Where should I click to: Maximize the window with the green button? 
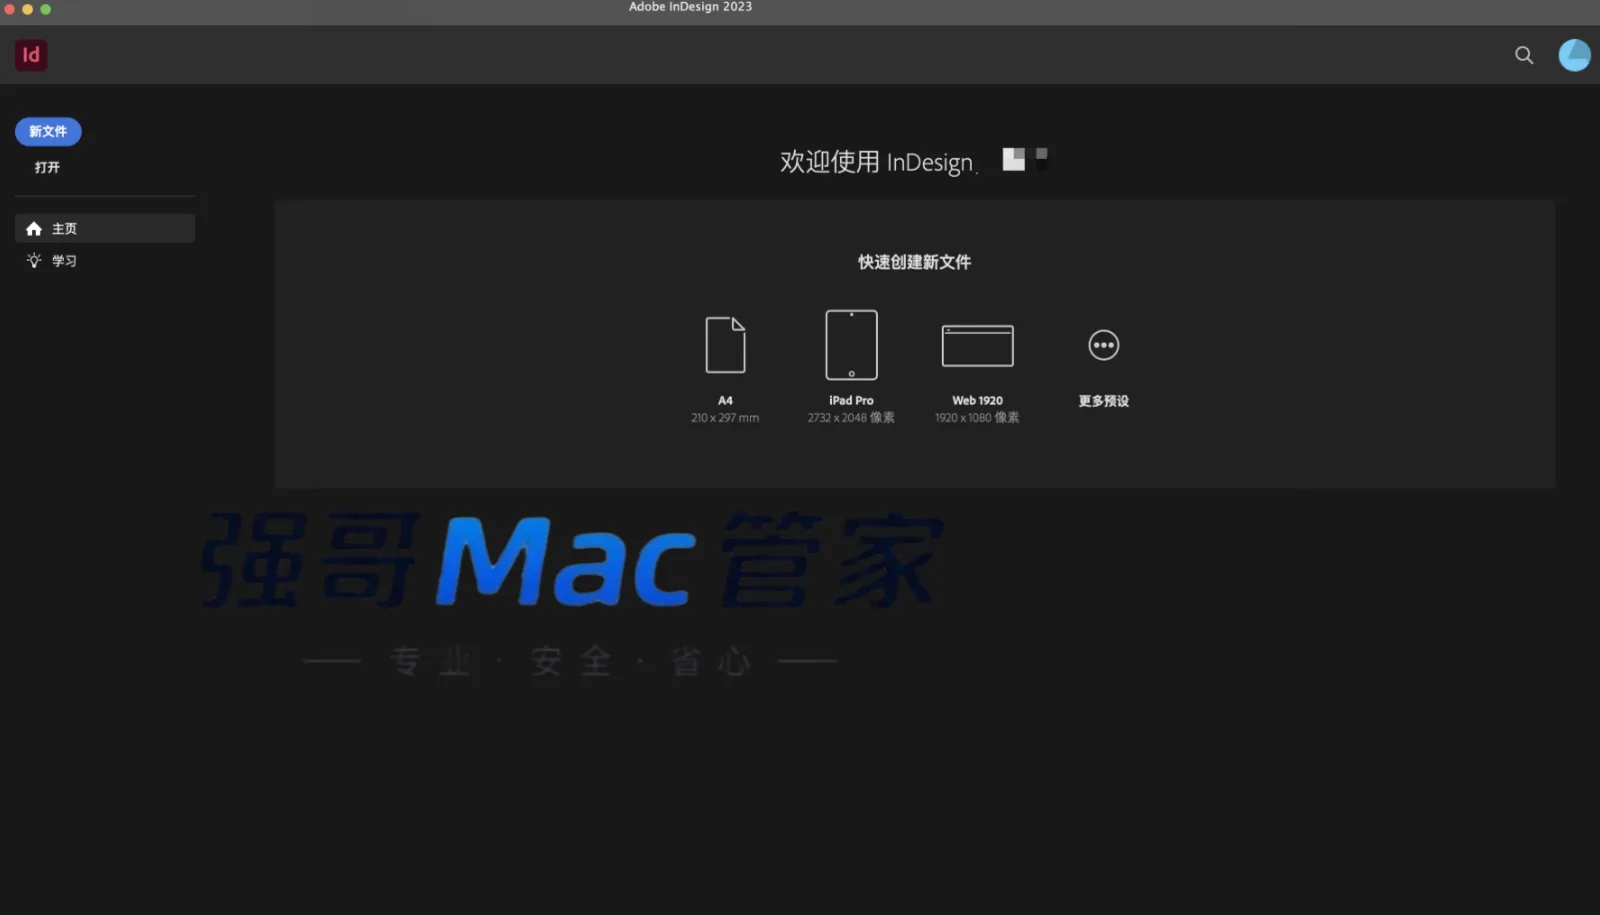[46, 9]
